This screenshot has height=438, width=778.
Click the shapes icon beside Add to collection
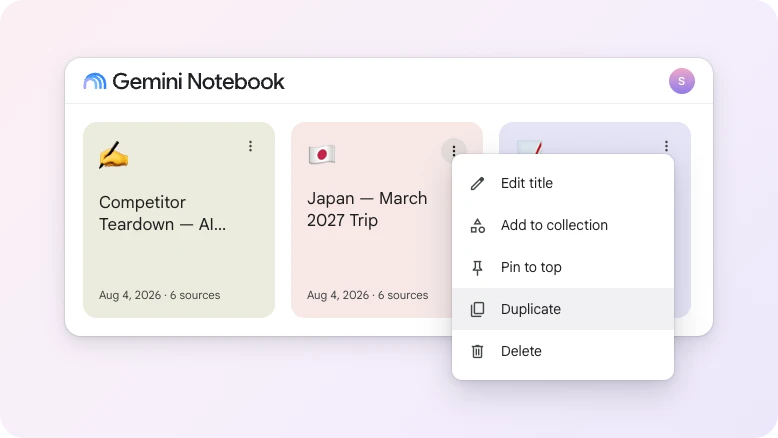coord(477,226)
